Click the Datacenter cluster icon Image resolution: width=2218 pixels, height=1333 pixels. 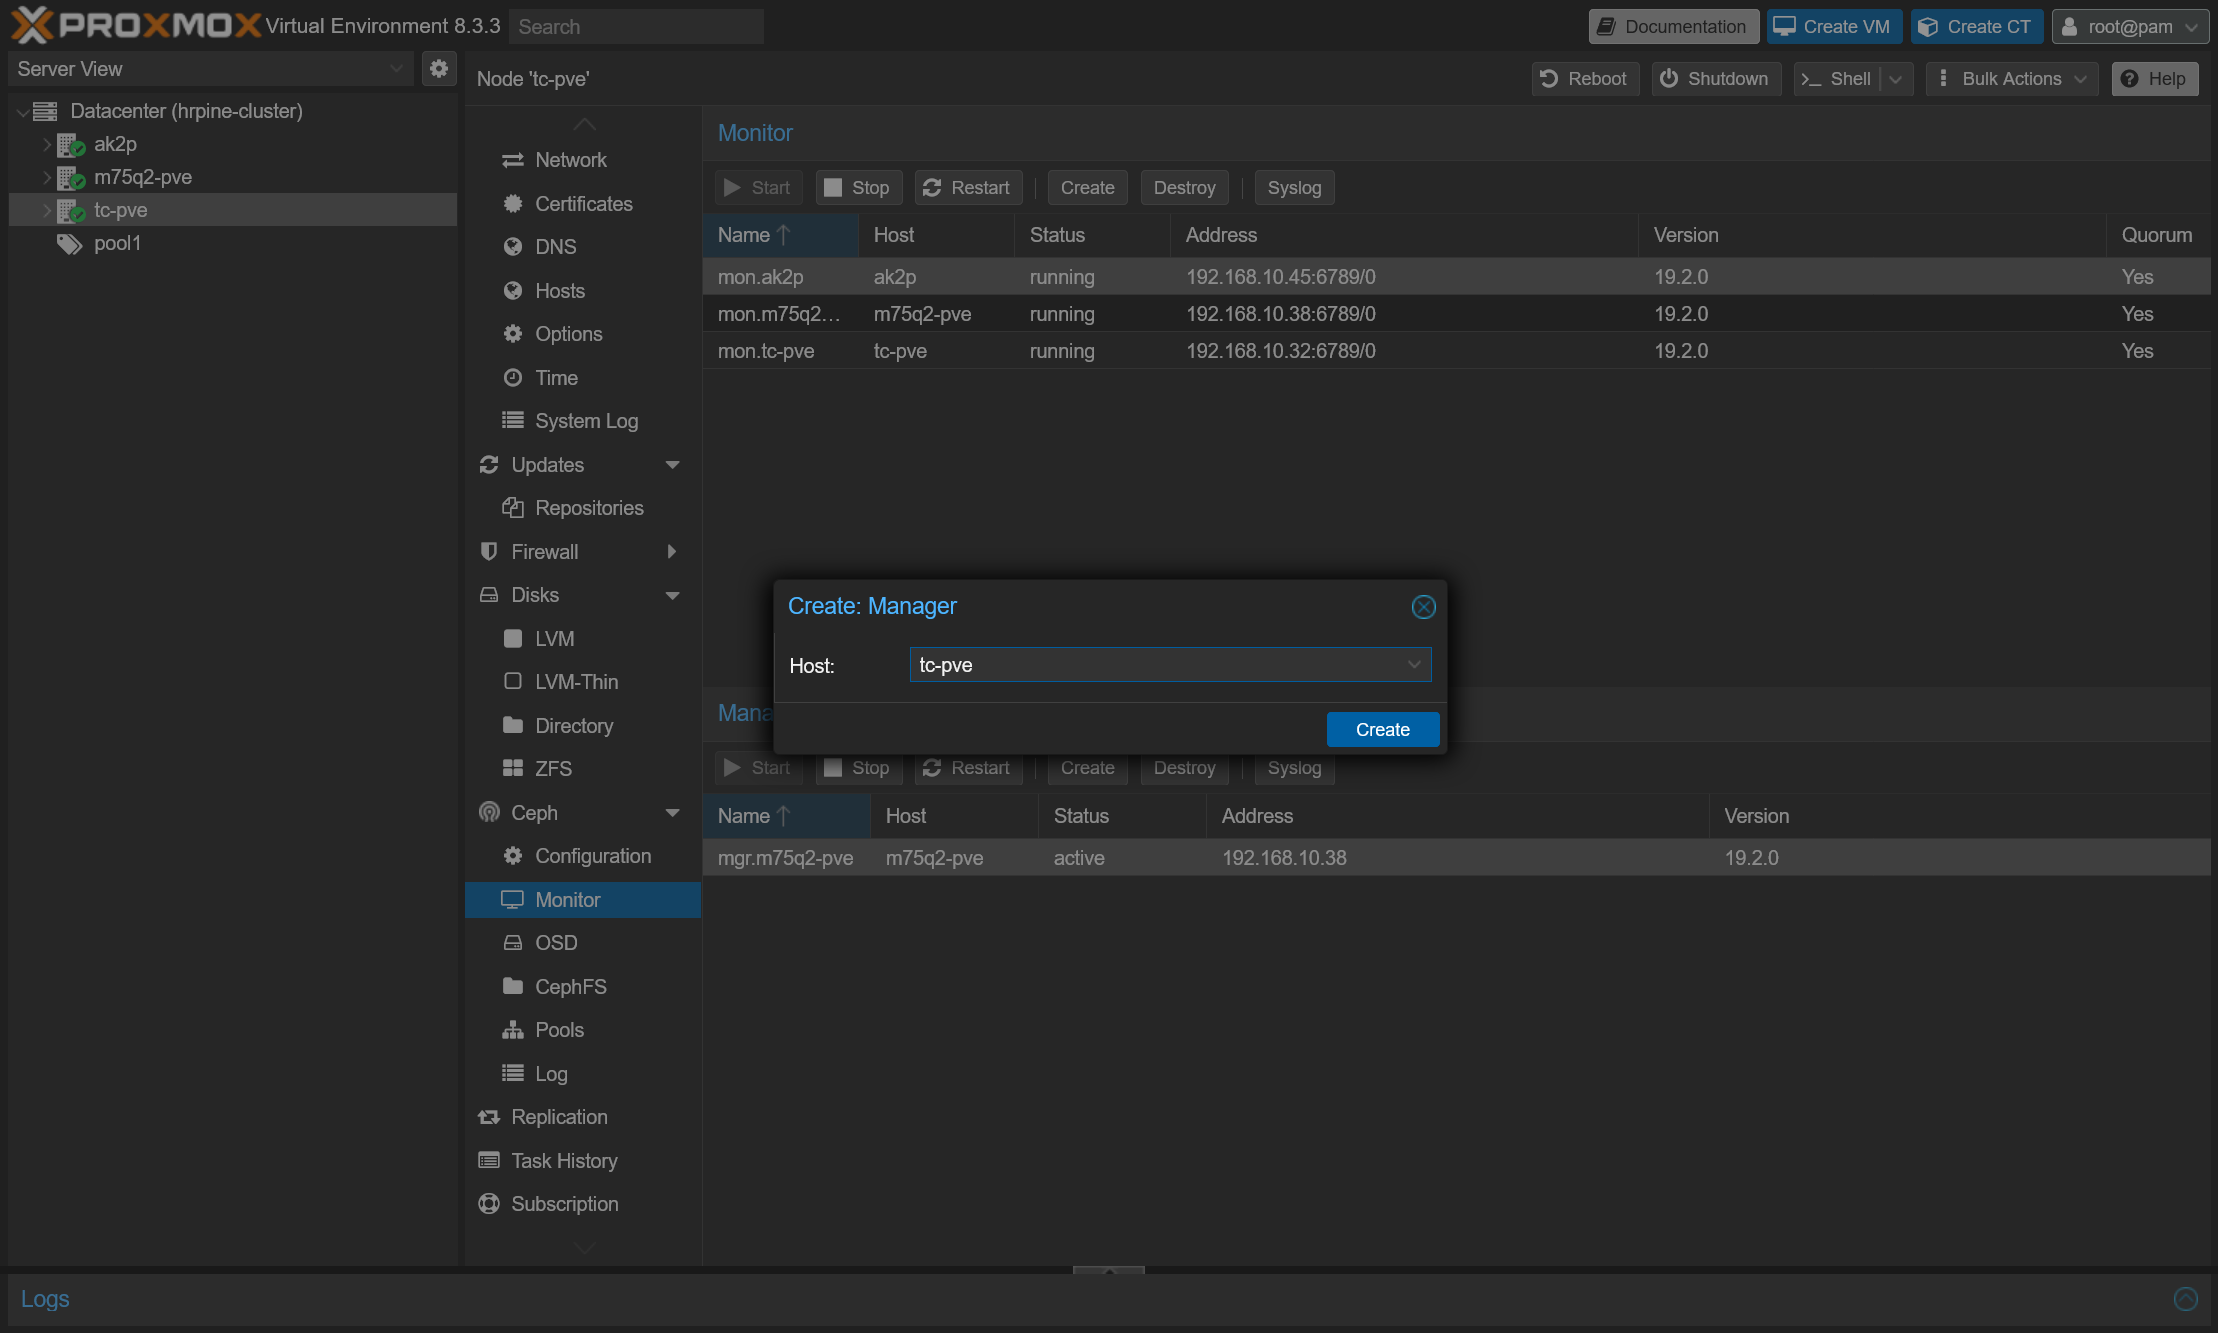point(45,111)
